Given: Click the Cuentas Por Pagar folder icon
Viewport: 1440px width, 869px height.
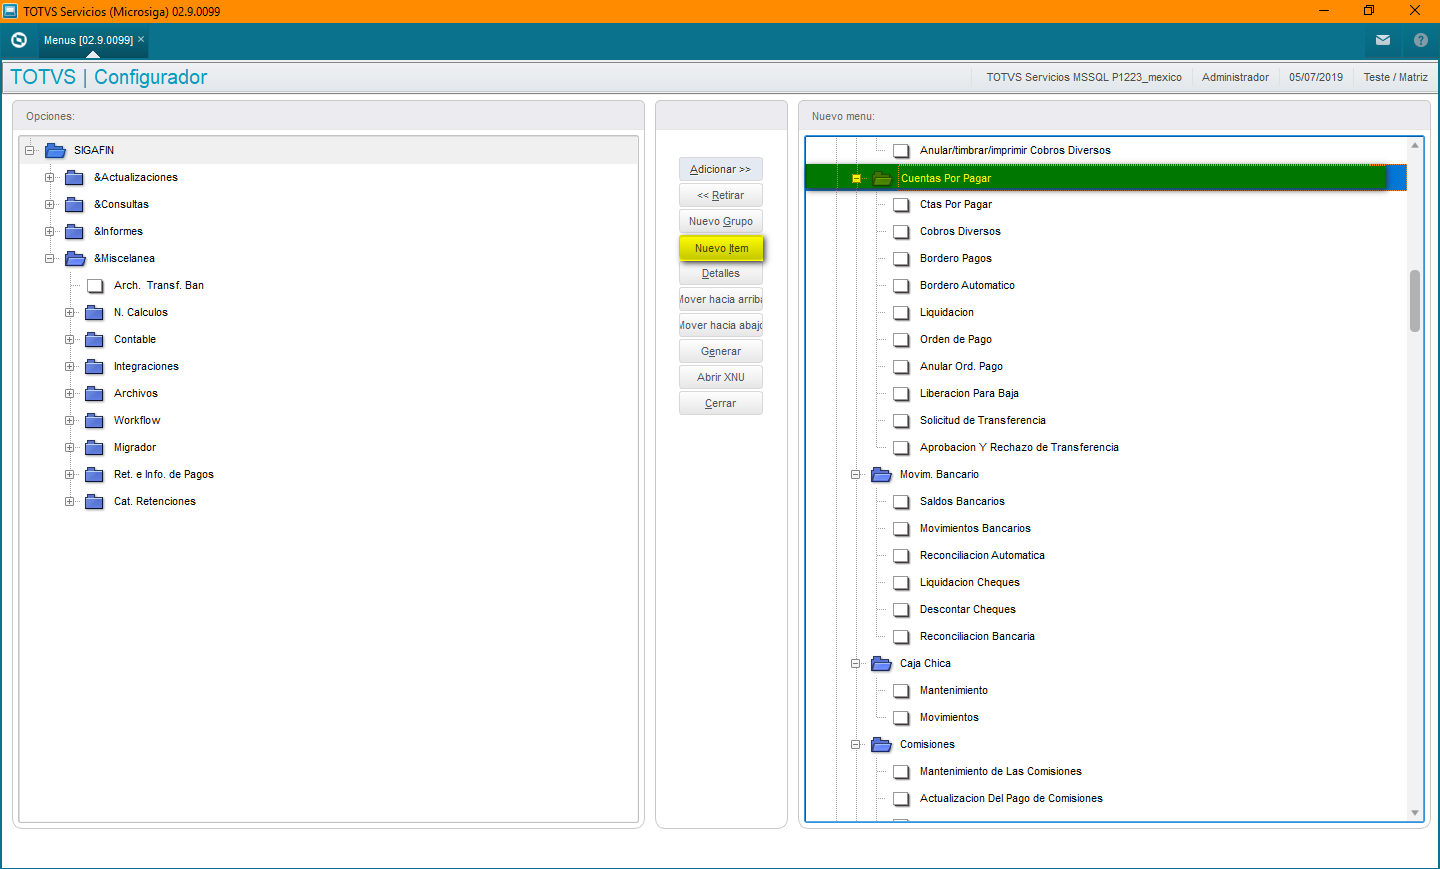Looking at the screenshot, I should tap(881, 178).
